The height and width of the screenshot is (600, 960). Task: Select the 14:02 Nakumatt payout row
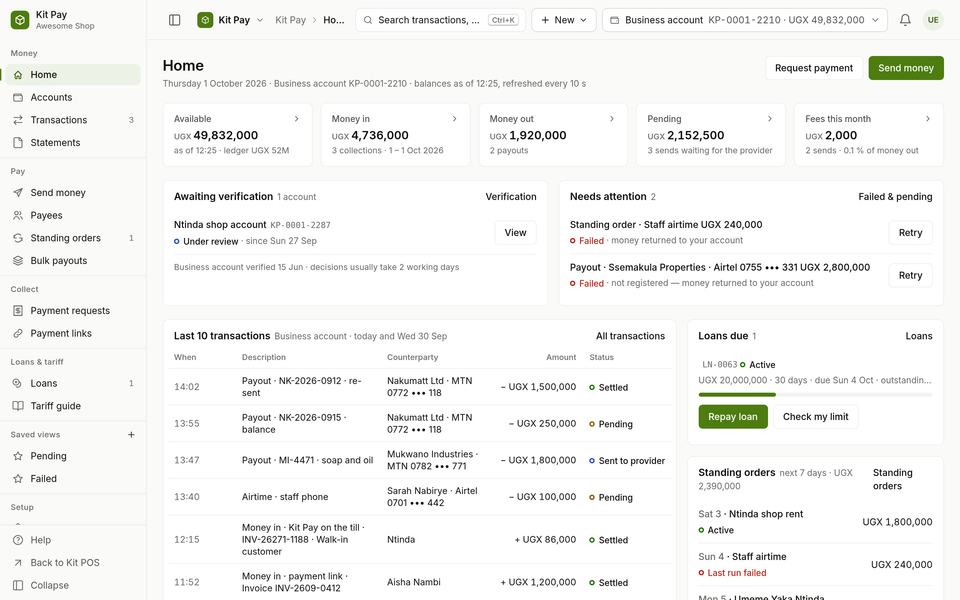point(419,387)
